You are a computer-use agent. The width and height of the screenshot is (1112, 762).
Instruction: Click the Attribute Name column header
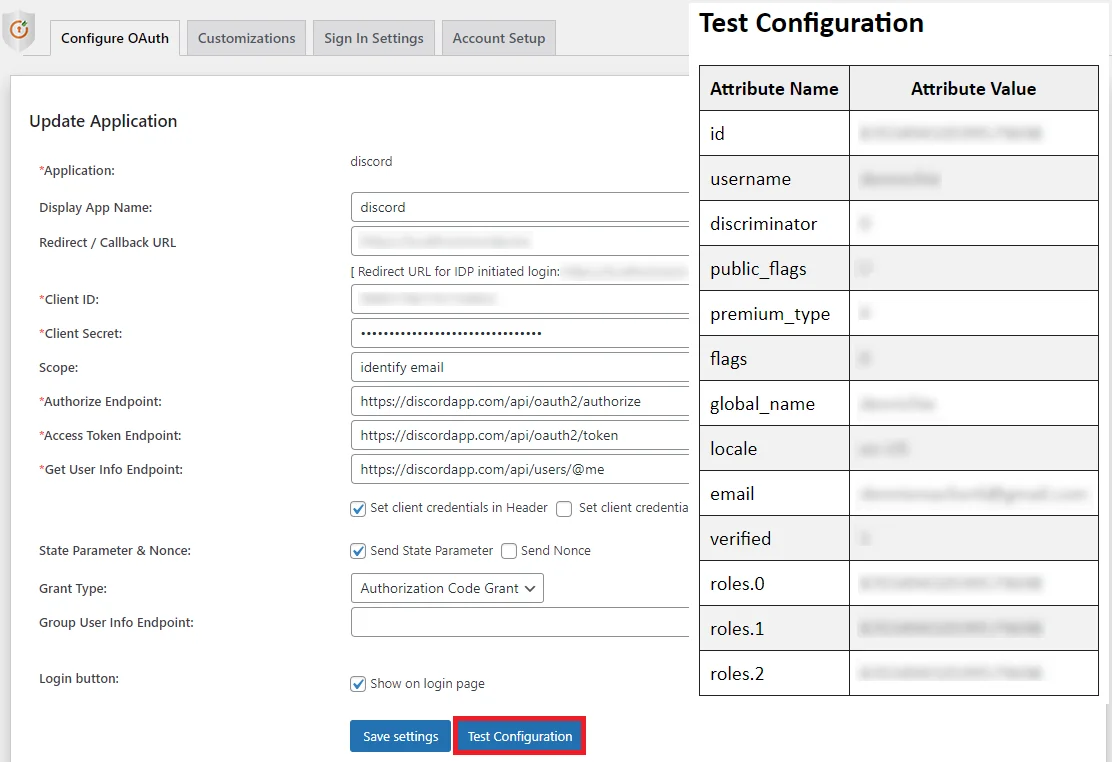[774, 89]
